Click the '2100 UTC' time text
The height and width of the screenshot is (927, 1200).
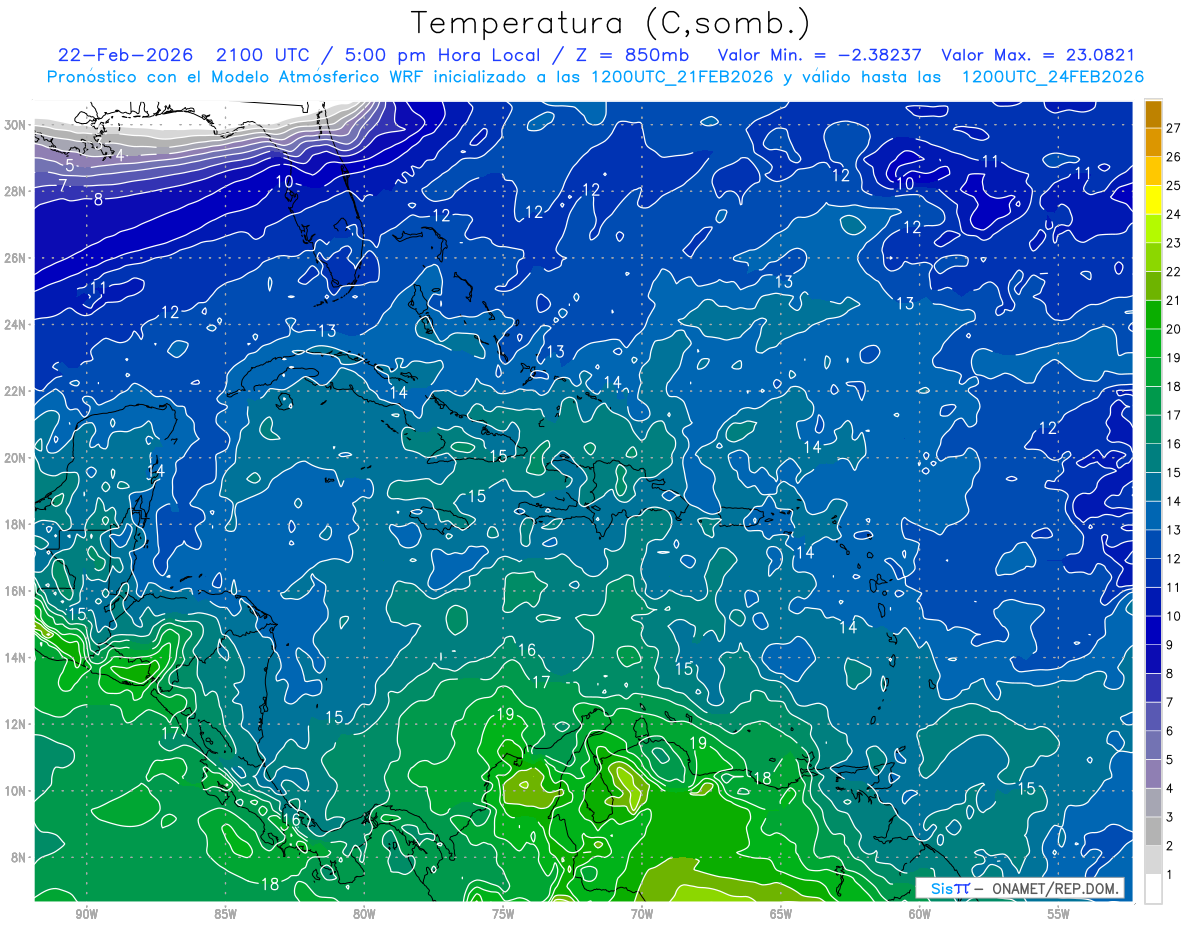[x=265, y=56]
